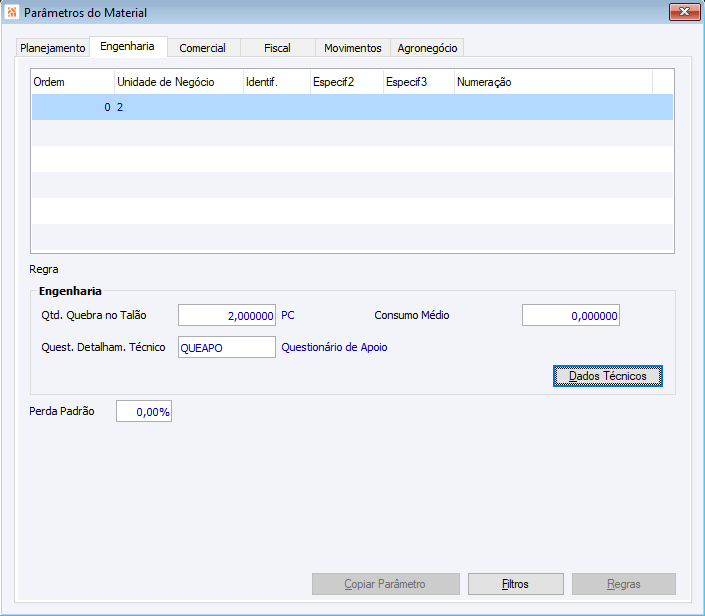Click the Especif2 column header
The width and height of the screenshot is (705, 616).
[347, 82]
